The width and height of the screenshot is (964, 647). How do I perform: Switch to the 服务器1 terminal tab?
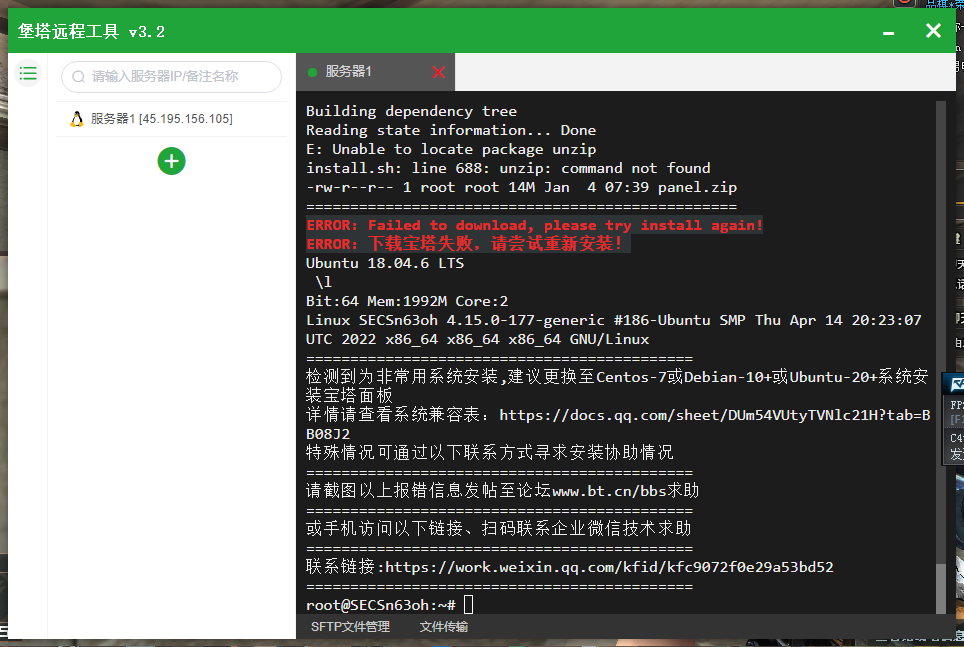376,72
